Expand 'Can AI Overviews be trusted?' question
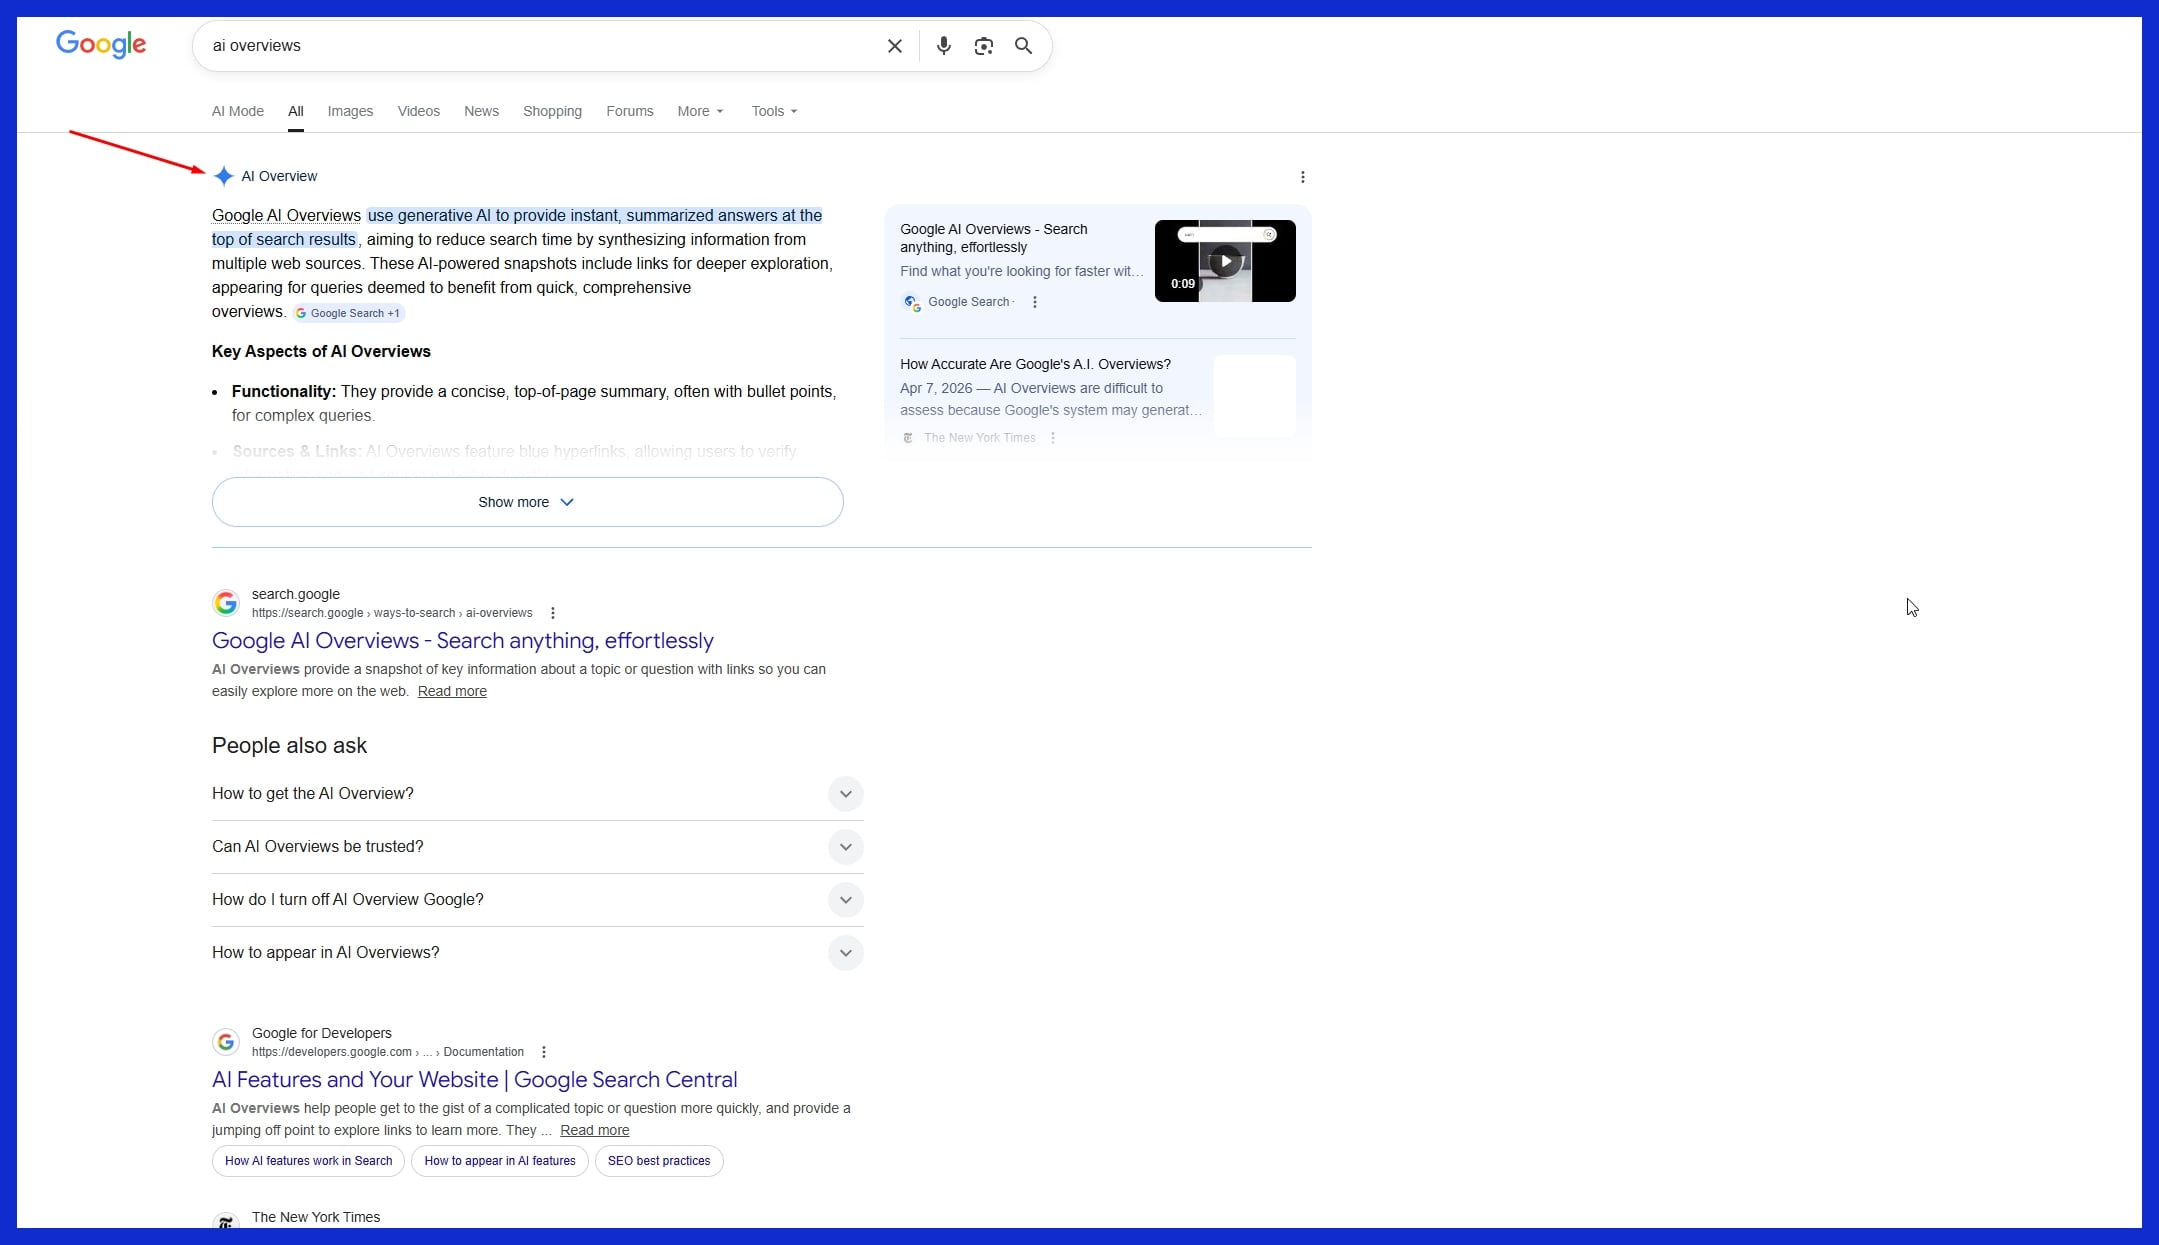2159x1245 pixels. click(845, 847)
